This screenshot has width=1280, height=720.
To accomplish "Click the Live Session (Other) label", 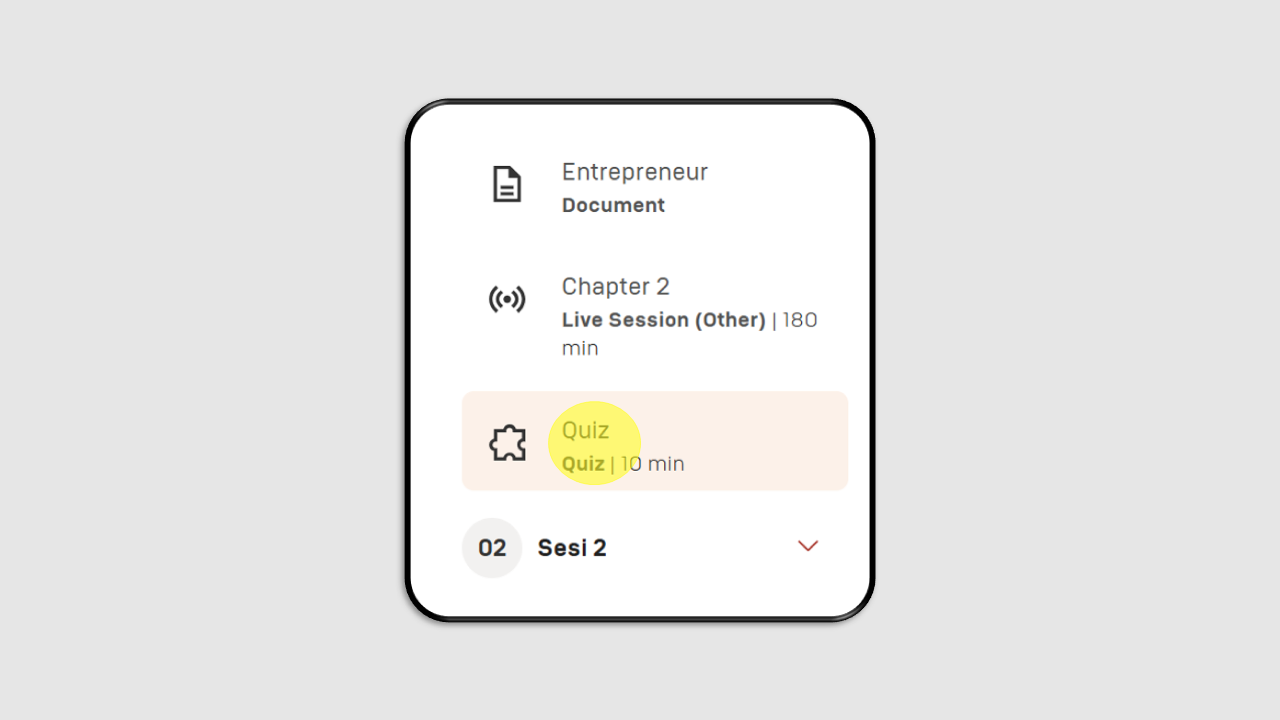I will [x=664, y=320].
